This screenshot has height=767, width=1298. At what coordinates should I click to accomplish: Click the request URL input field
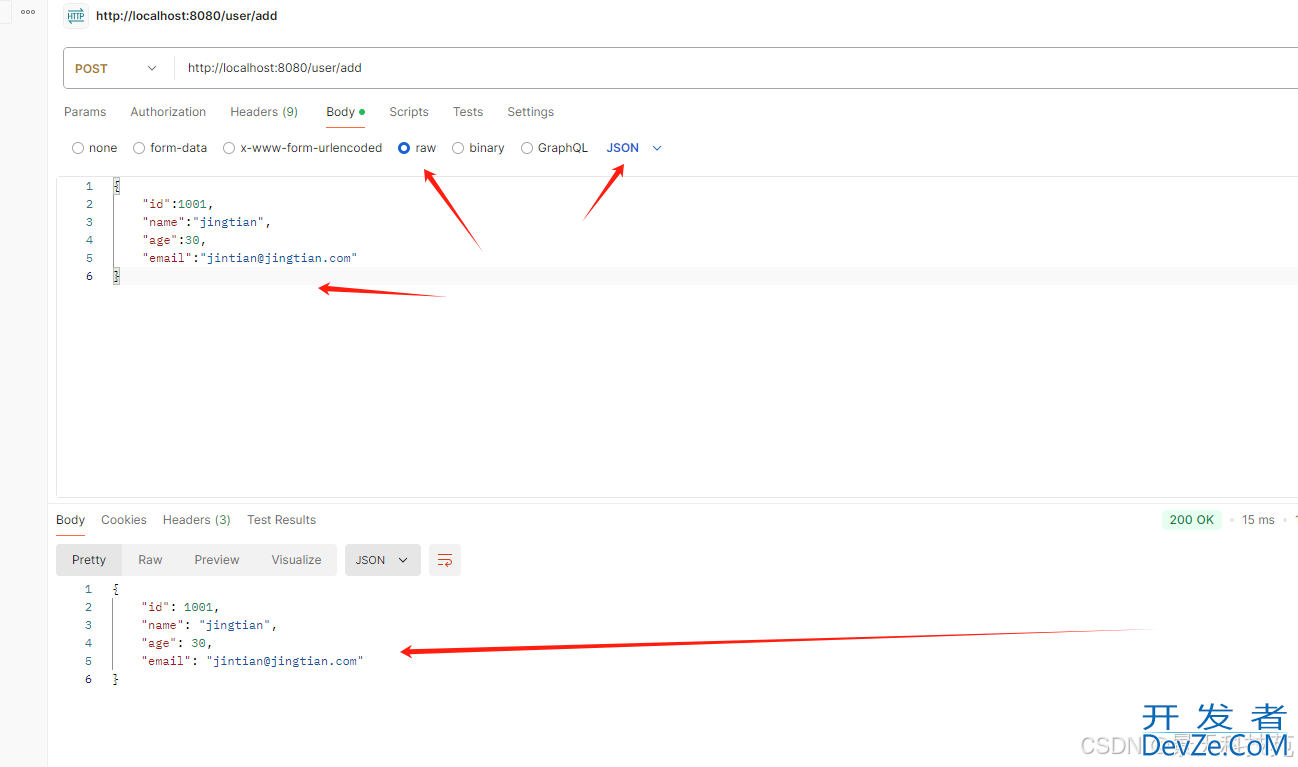(736, 68)
